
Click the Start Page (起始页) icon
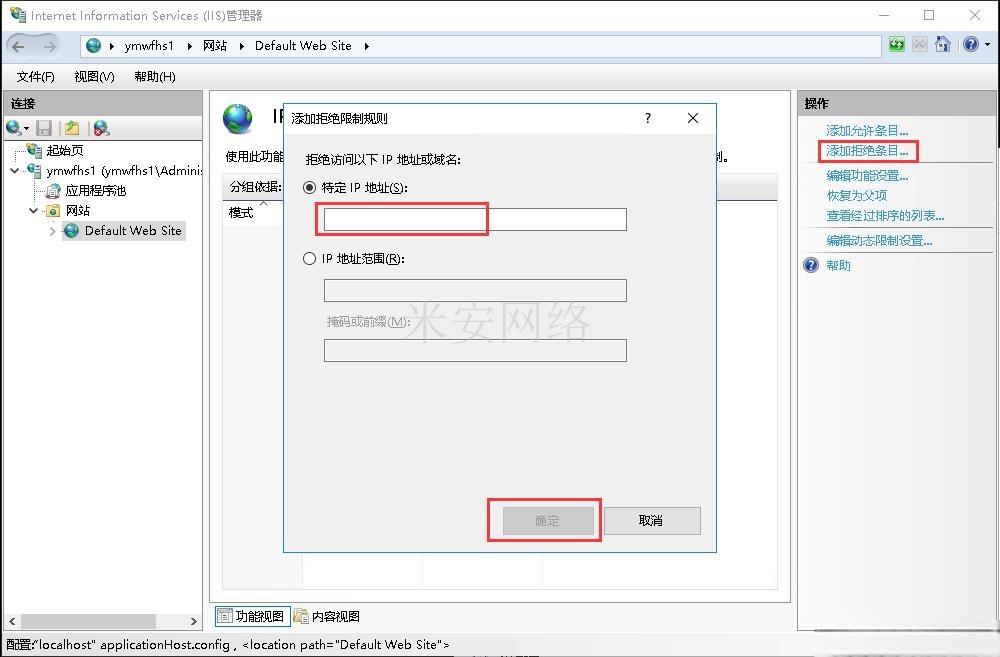tap(34, 150)
